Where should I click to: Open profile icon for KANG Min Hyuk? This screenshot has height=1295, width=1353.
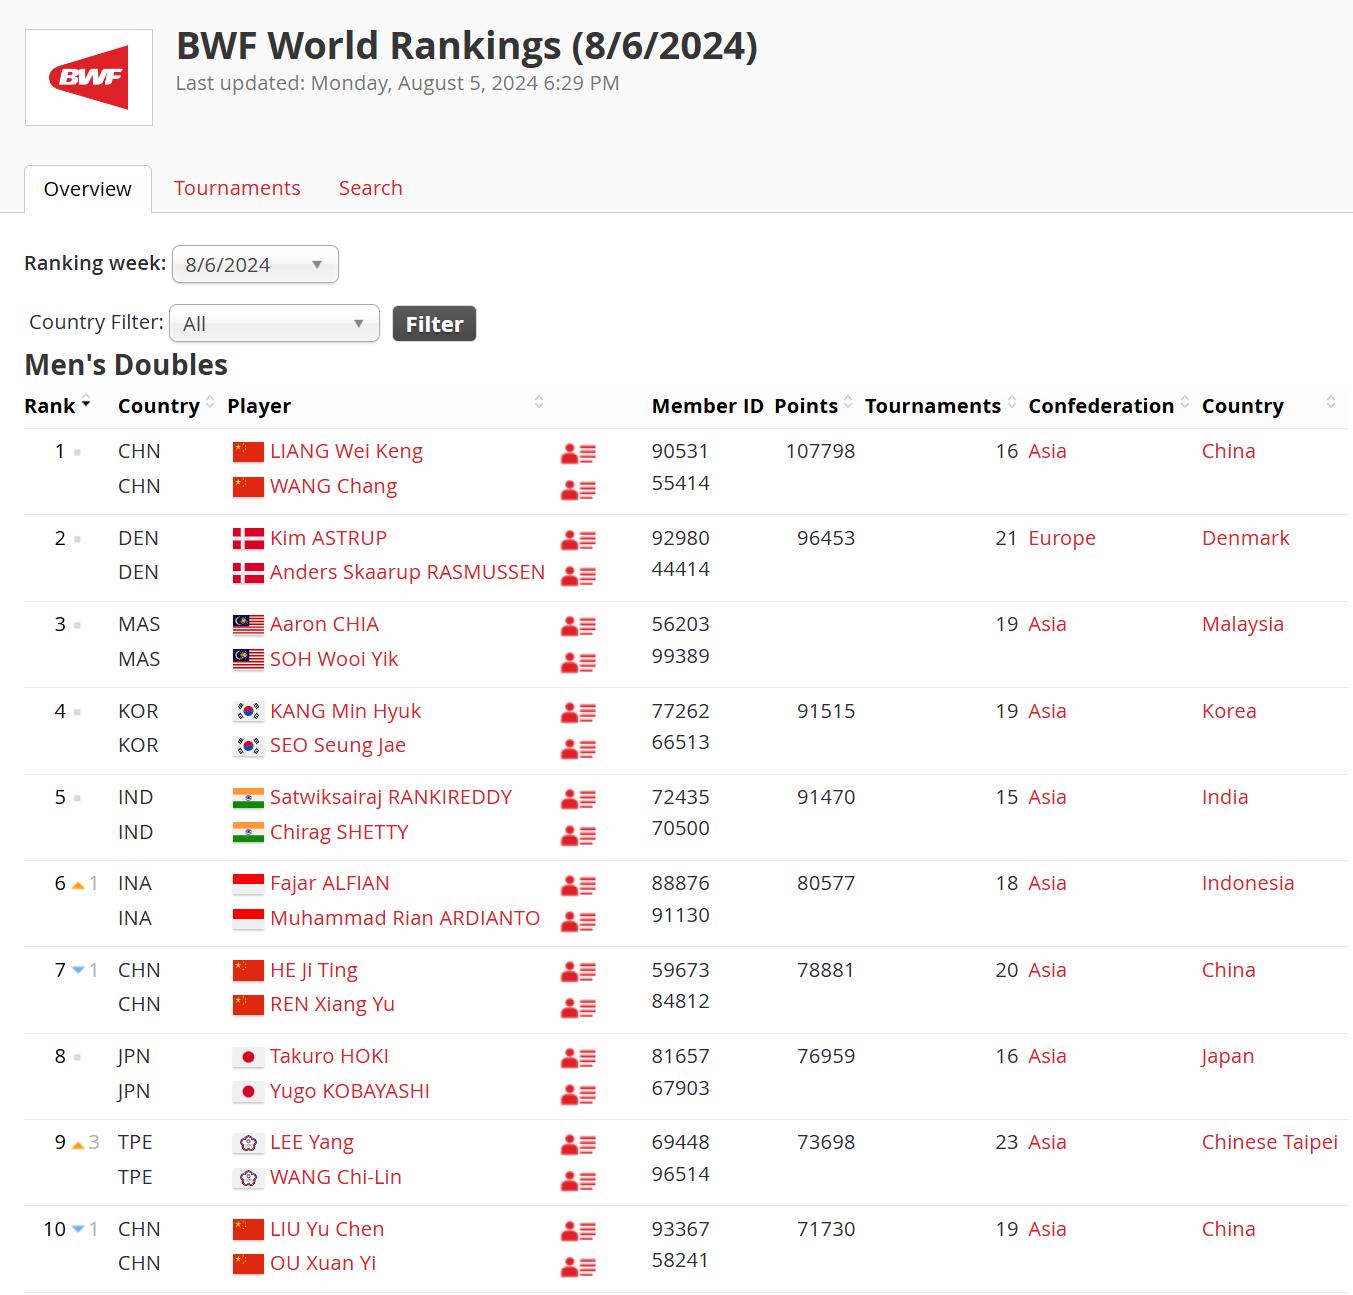point(578,713)
